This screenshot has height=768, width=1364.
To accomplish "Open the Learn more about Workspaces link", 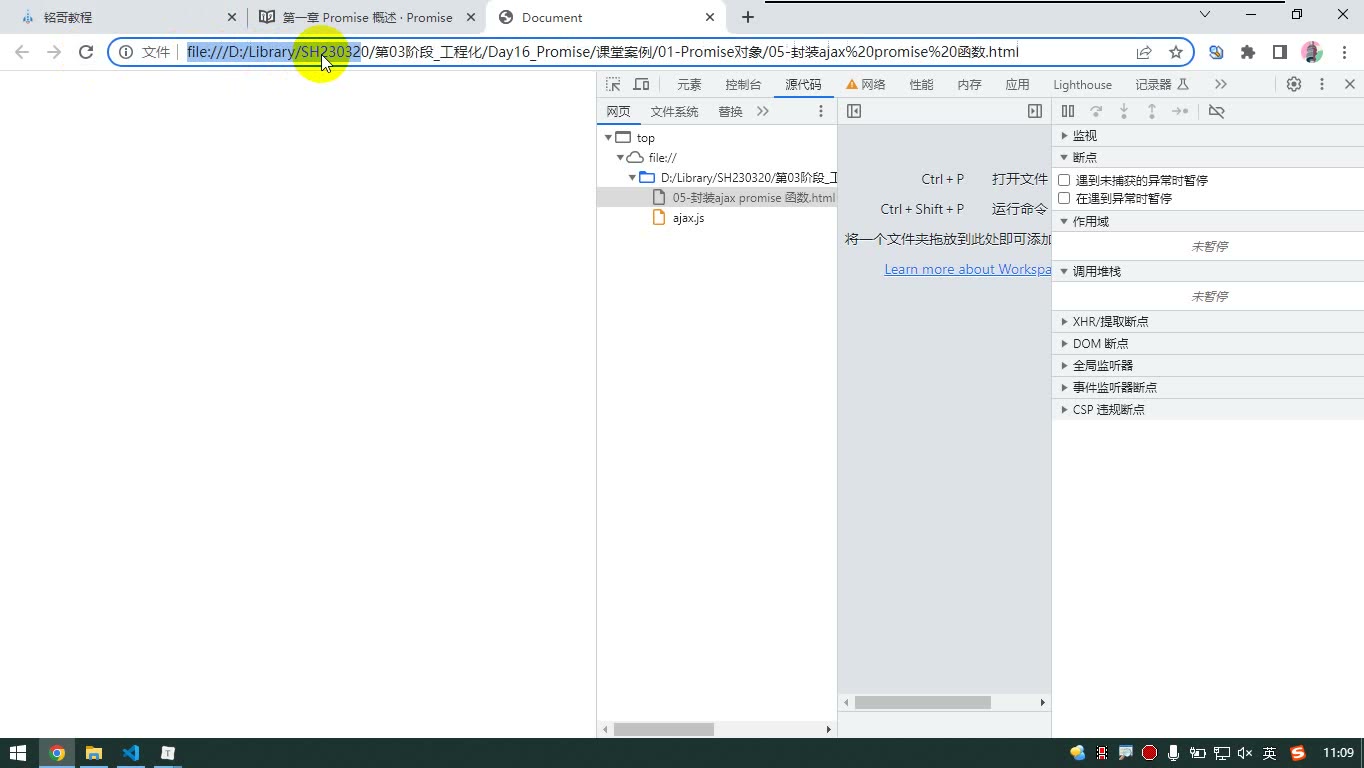I will click(968, 269).
